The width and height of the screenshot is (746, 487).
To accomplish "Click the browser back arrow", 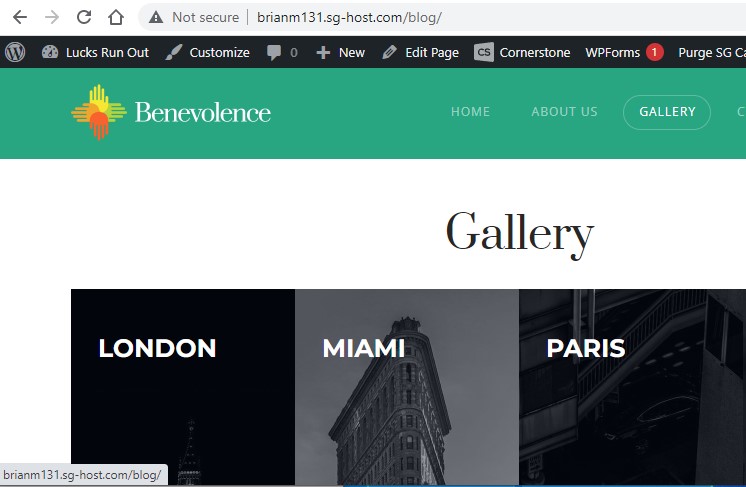I will [20, 17].
